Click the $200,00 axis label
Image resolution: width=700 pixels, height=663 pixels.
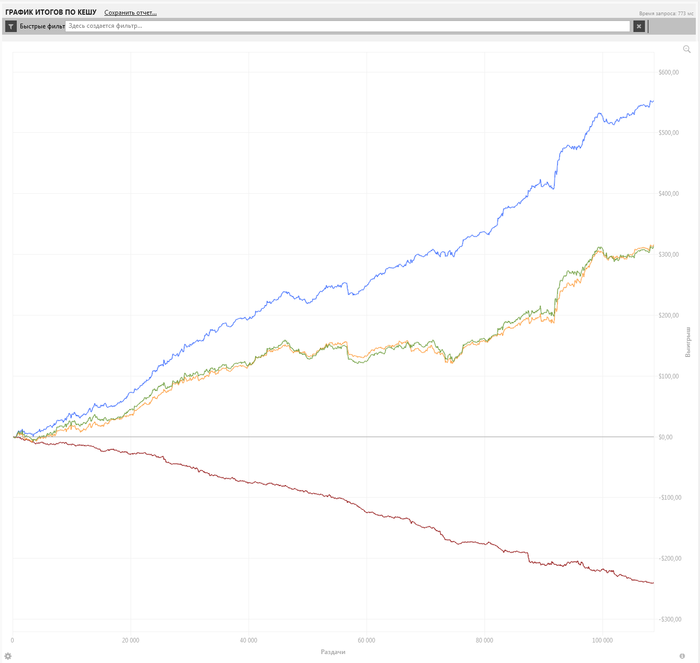point(668,315)
